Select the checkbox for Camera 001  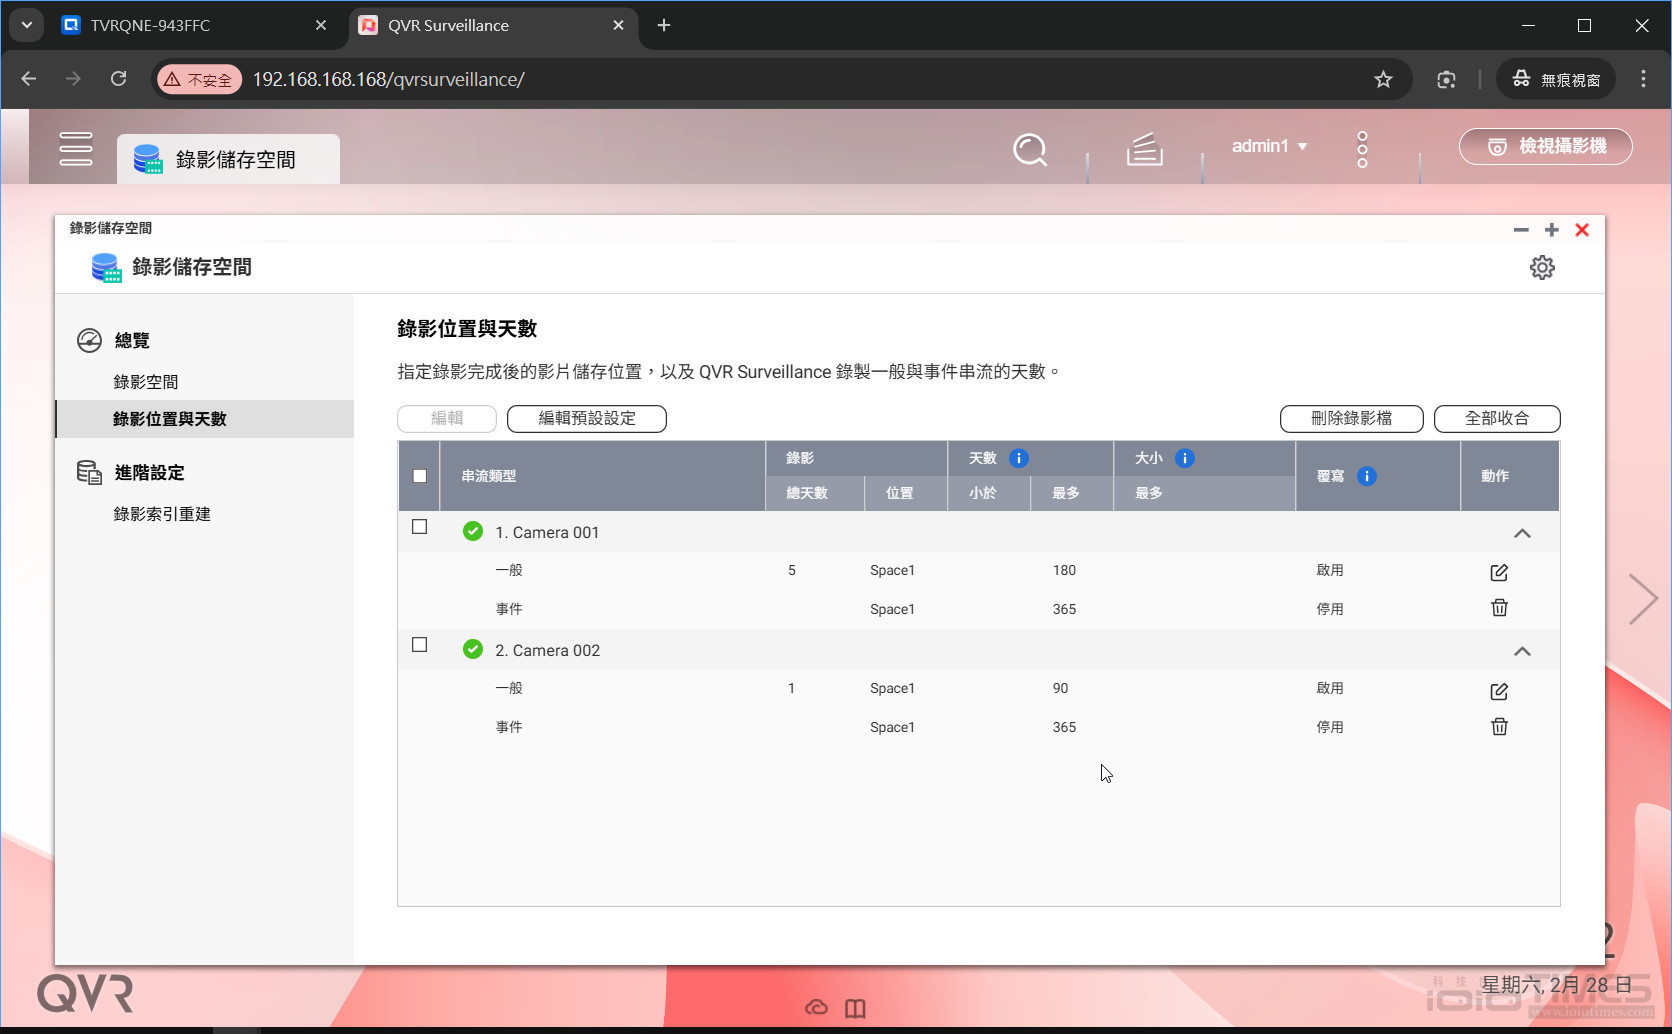click(x=419, y=526)
